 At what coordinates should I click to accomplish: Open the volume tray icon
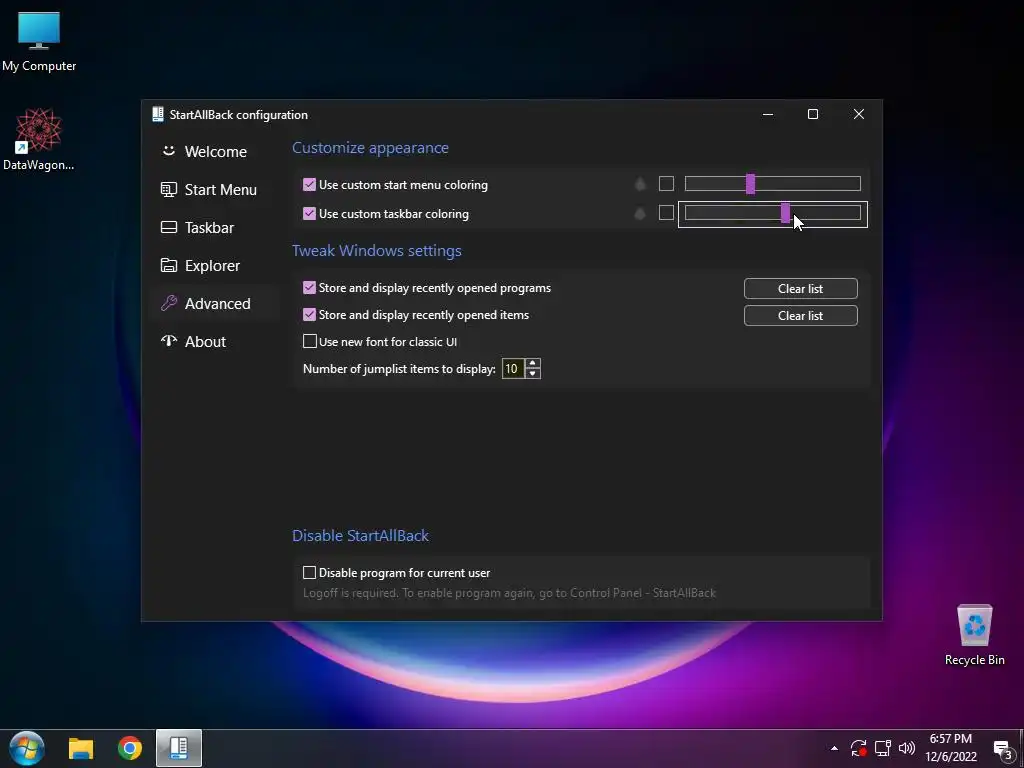pyautogui.click(x=906, y=748)
